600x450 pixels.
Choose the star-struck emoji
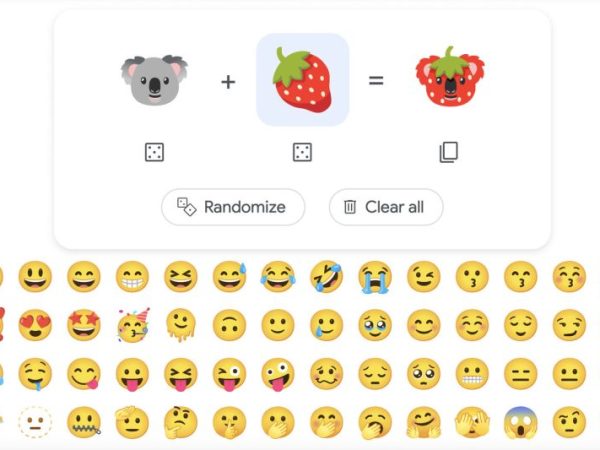pos(83,325)
